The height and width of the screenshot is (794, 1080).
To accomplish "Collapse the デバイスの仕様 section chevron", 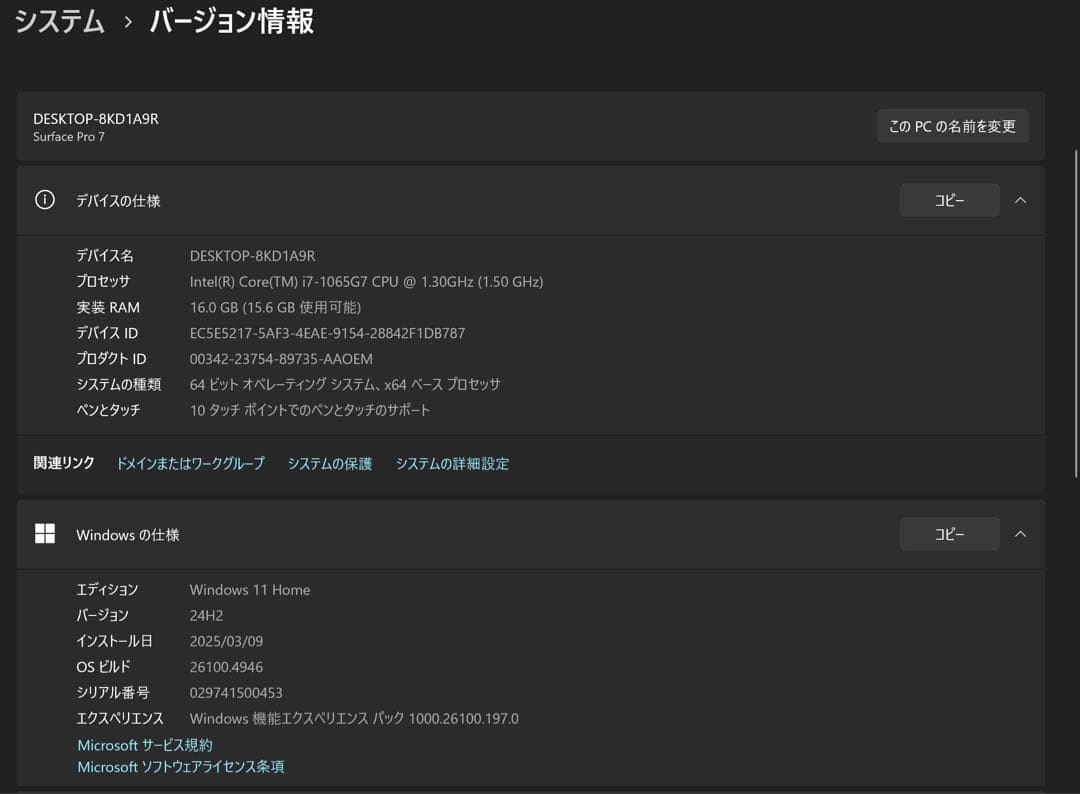I will point(1020,200).
